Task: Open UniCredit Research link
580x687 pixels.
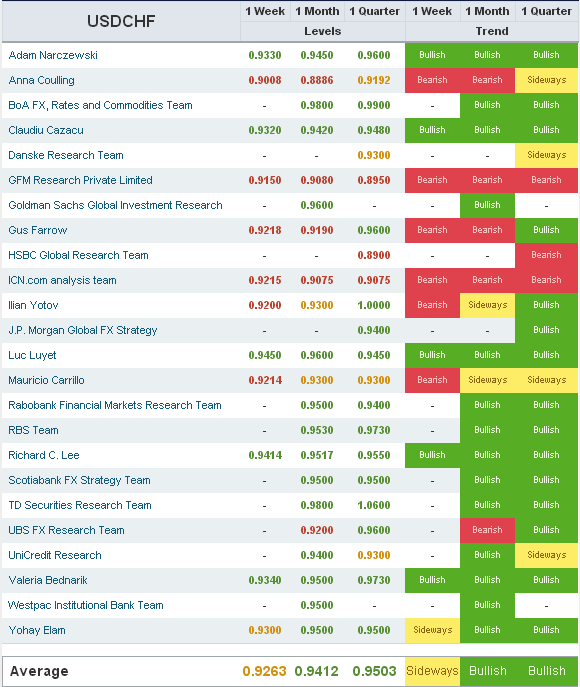Action: pos(55,555)
